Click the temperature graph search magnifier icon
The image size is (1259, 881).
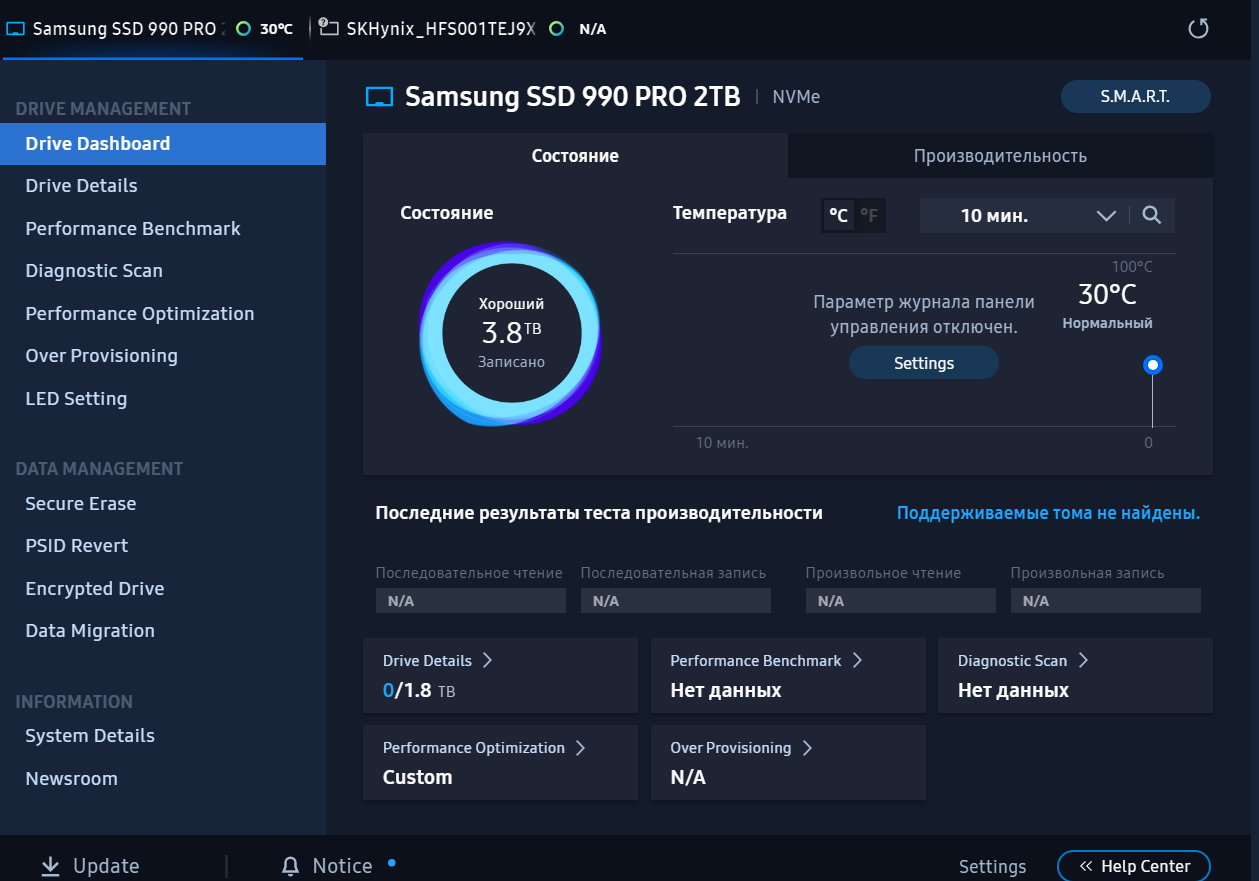1152,215
